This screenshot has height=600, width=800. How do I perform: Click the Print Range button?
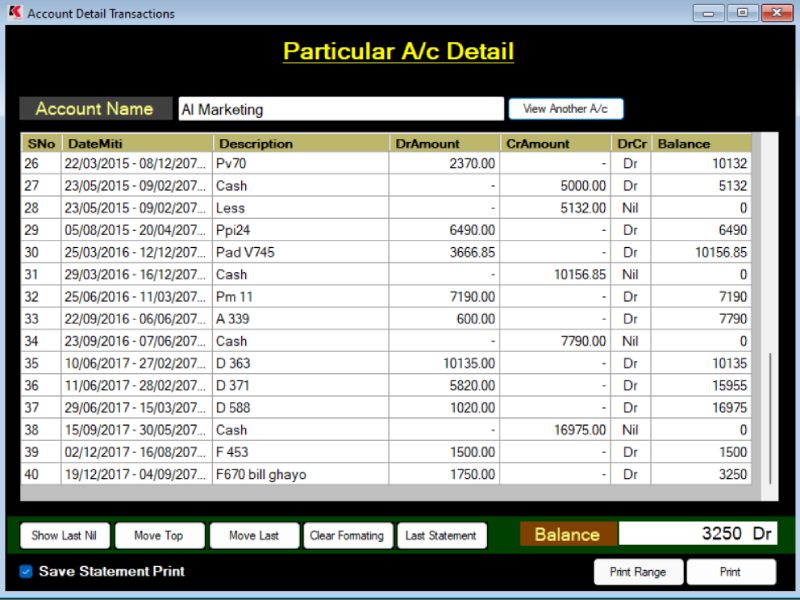pos(638,572)
